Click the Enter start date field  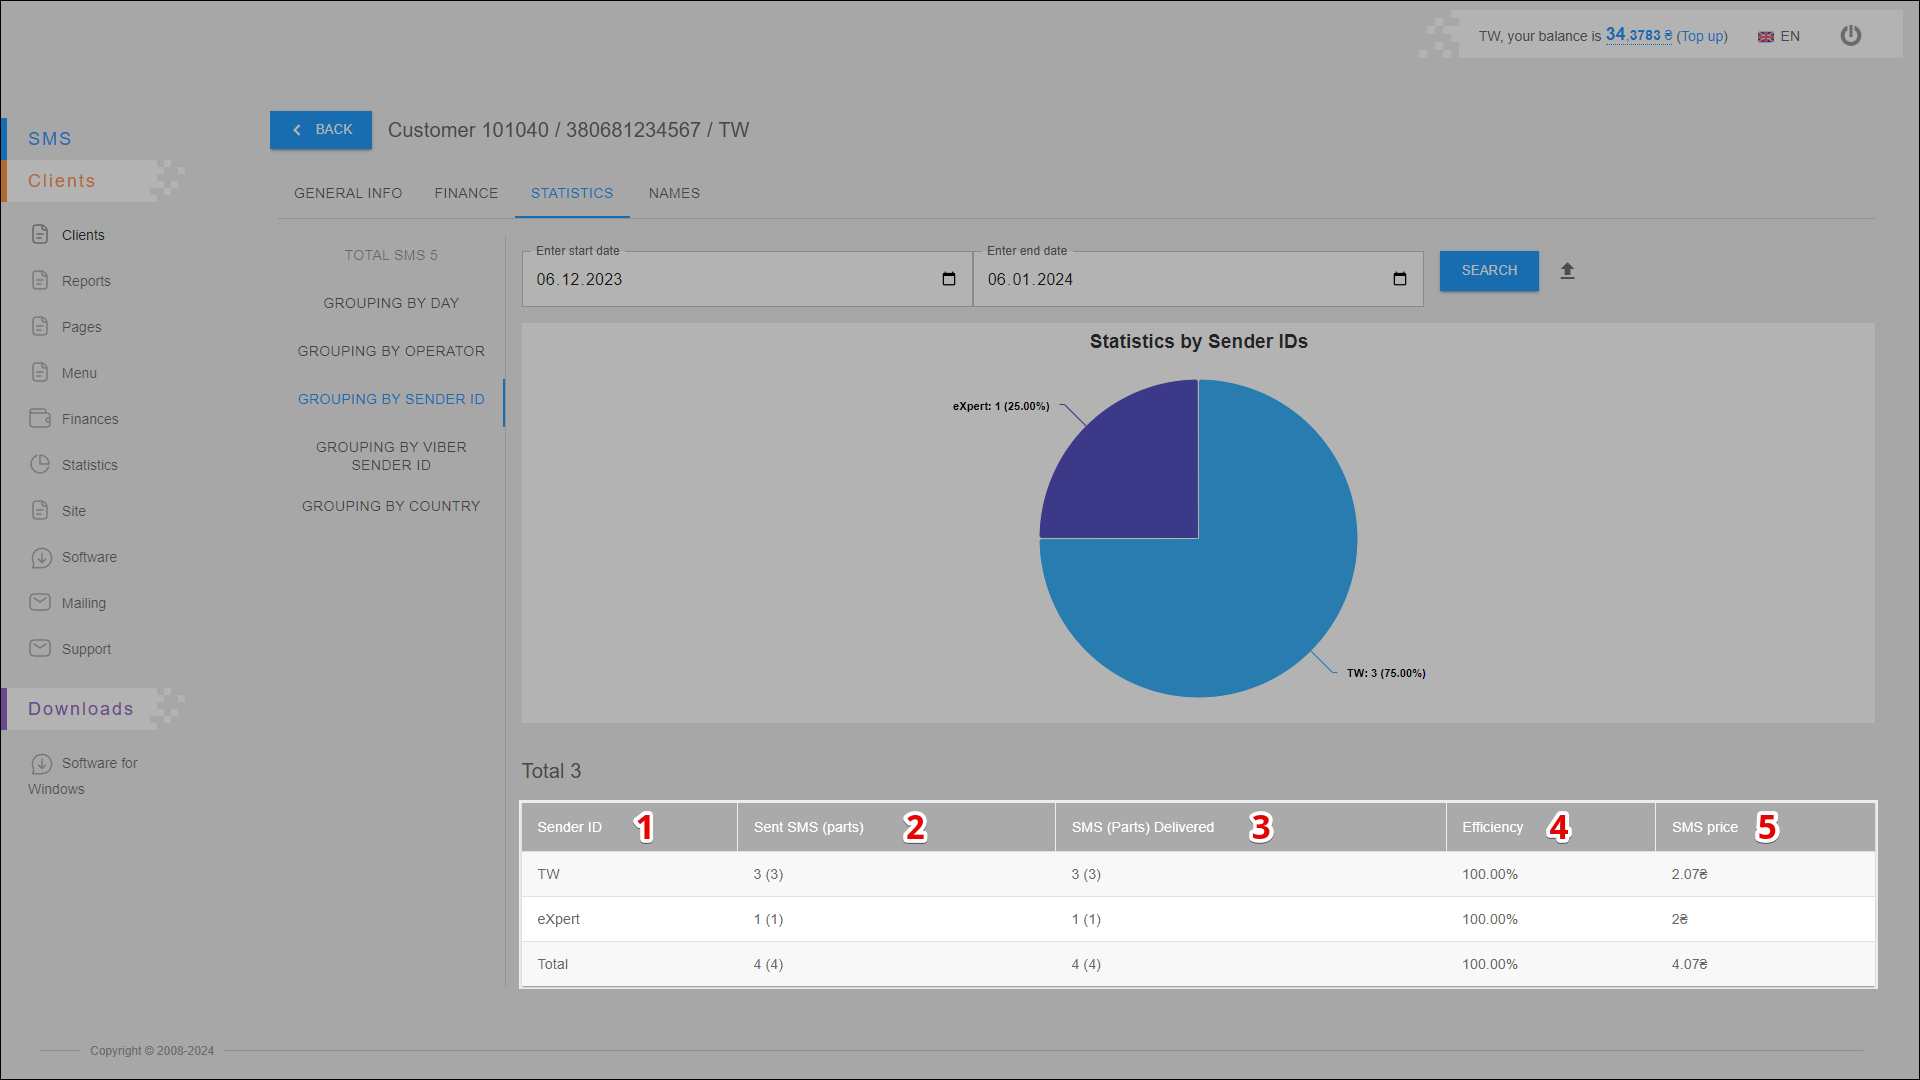(x=730, y=279)
